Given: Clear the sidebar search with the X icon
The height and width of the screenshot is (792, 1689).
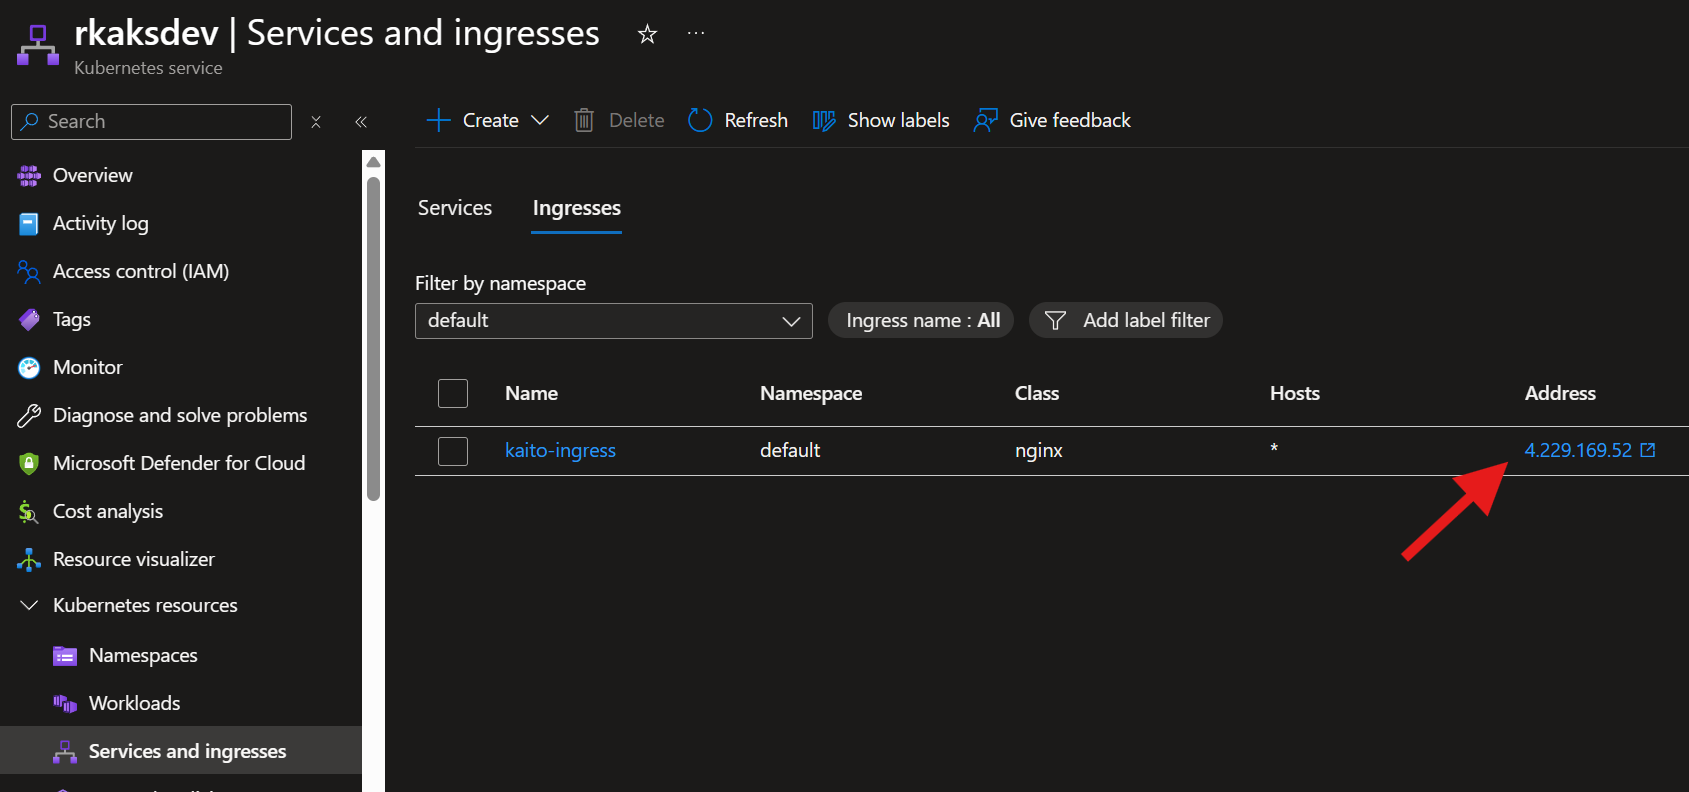Looking at the screenshot, I should 316,122.
